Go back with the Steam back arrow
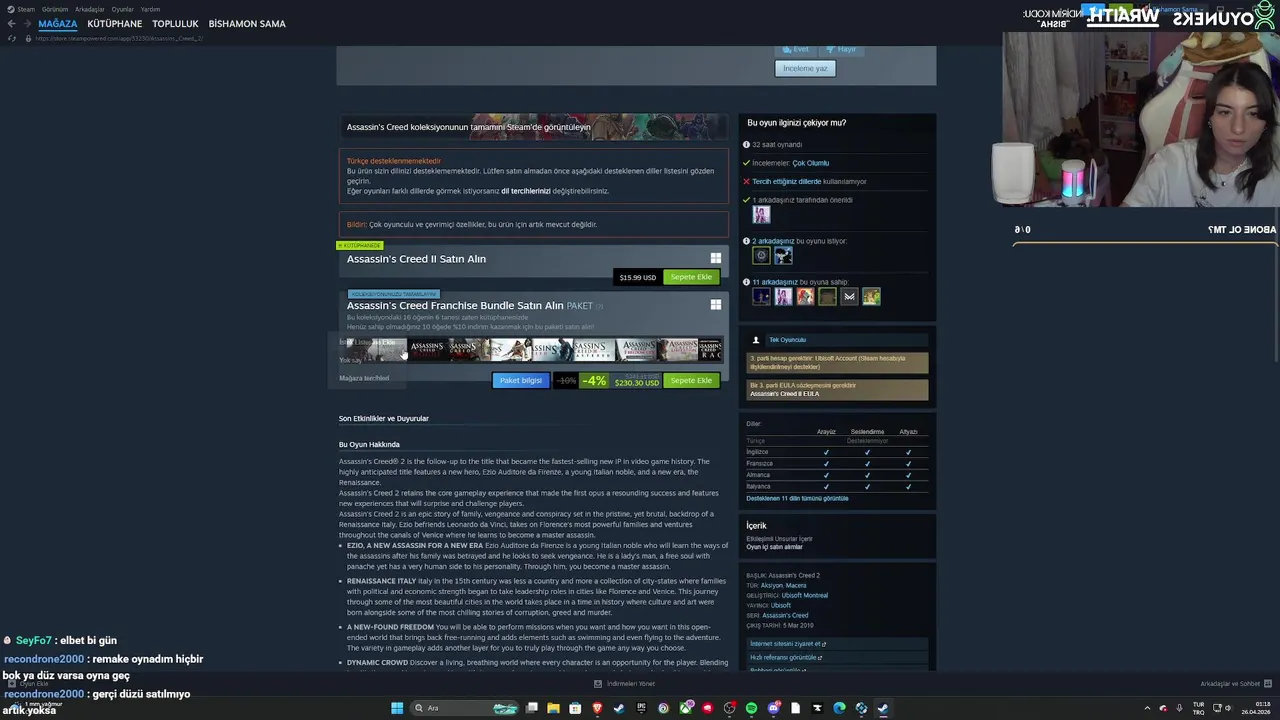Viewport: 1280px width, 720px height. [x=11, y=24]
